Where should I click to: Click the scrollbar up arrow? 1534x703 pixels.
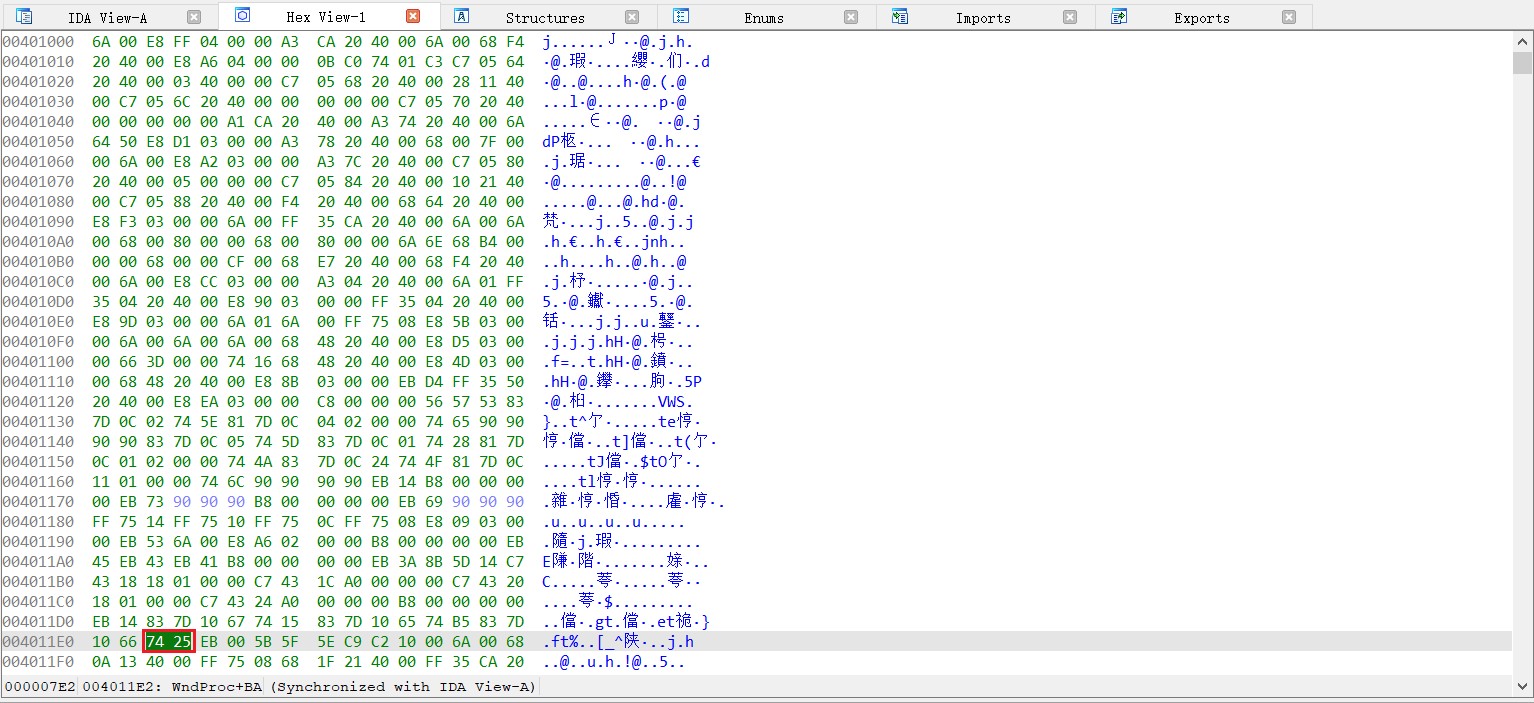click(x=1522, y=40)
